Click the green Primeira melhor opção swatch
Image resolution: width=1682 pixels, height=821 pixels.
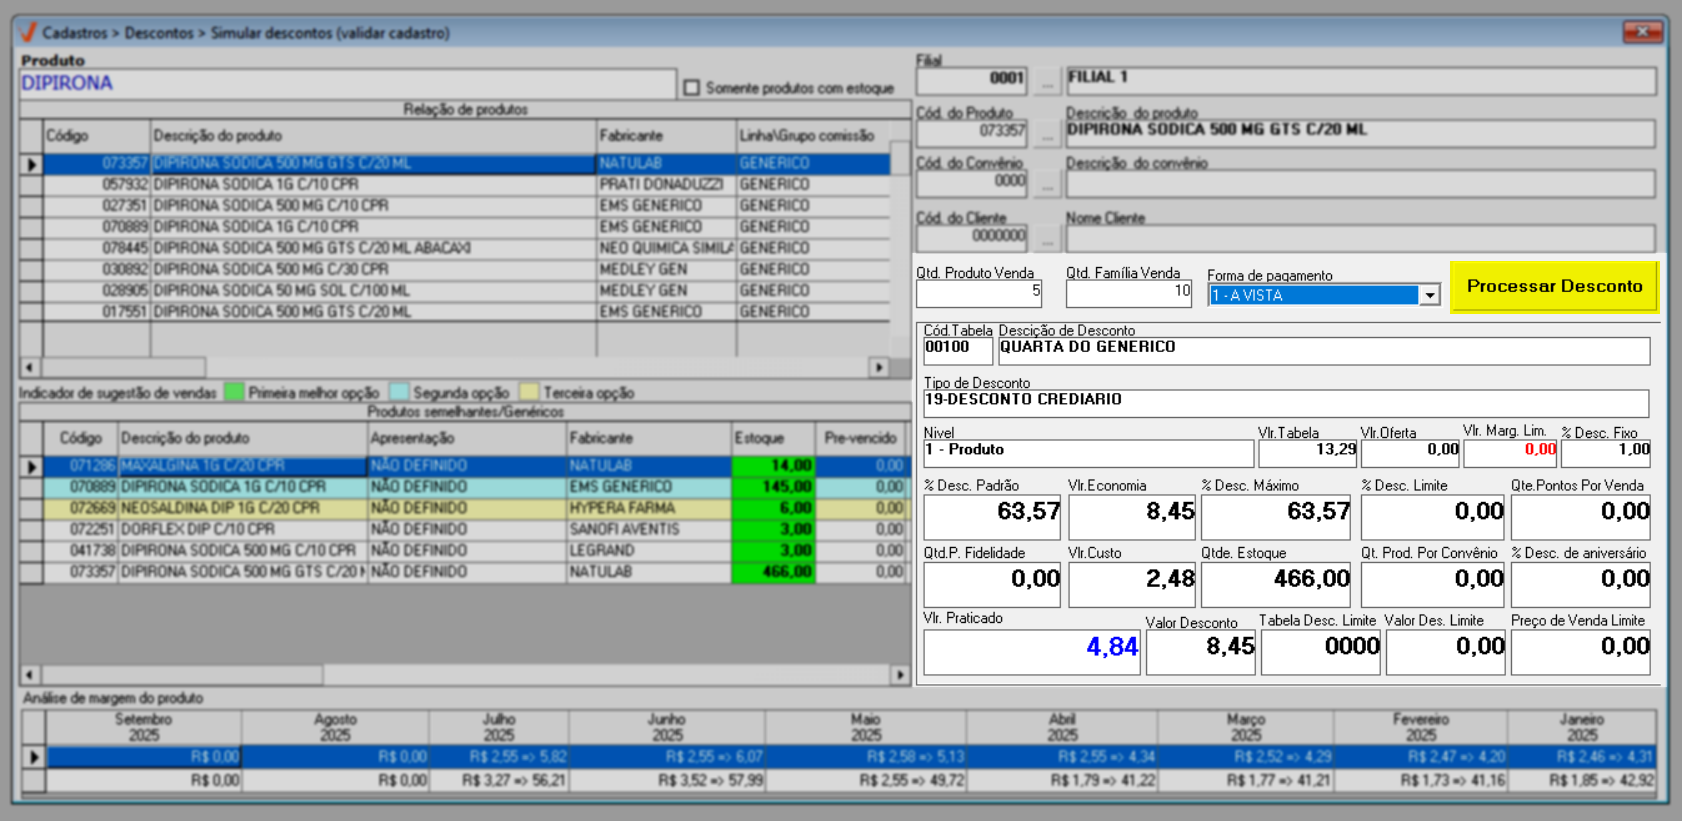click(234, 393)
